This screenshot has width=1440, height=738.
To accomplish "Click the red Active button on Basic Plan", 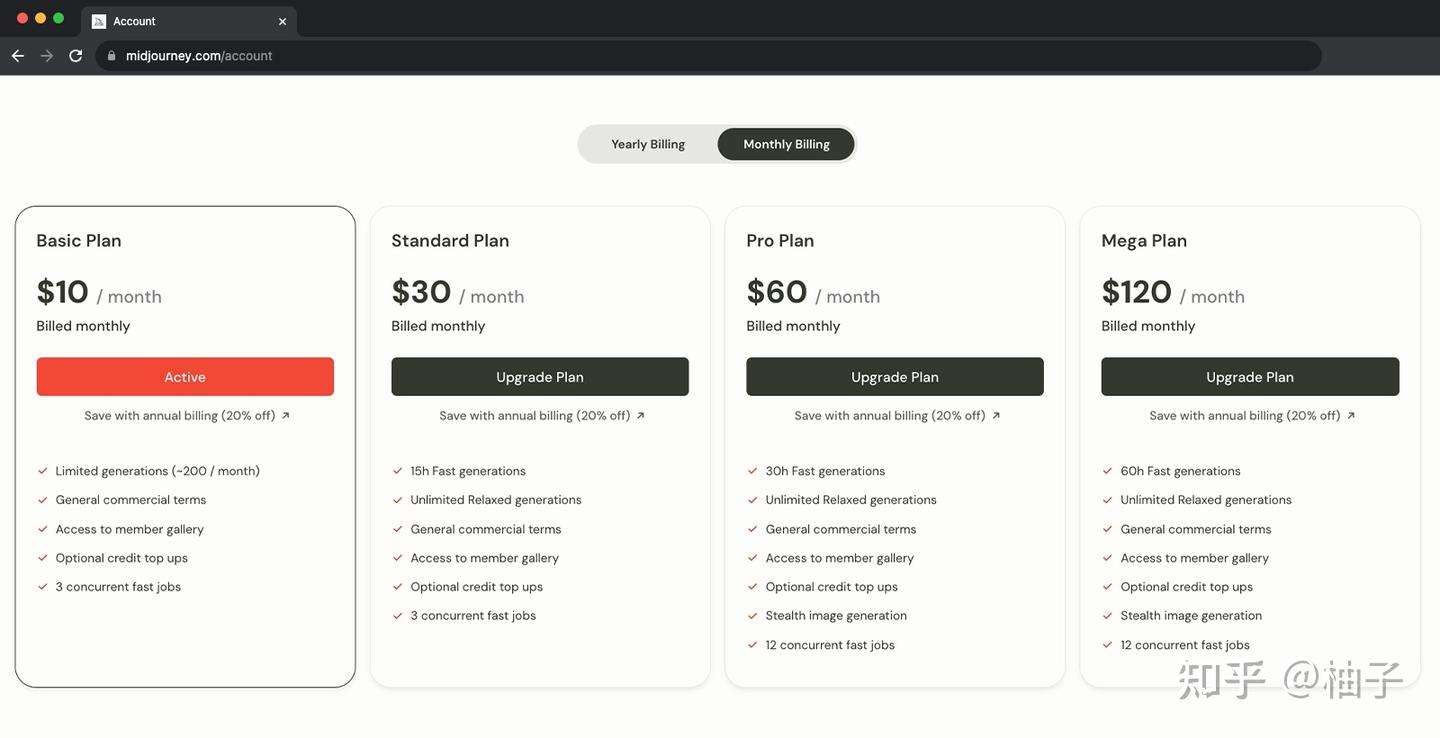I will pos(185,377).
